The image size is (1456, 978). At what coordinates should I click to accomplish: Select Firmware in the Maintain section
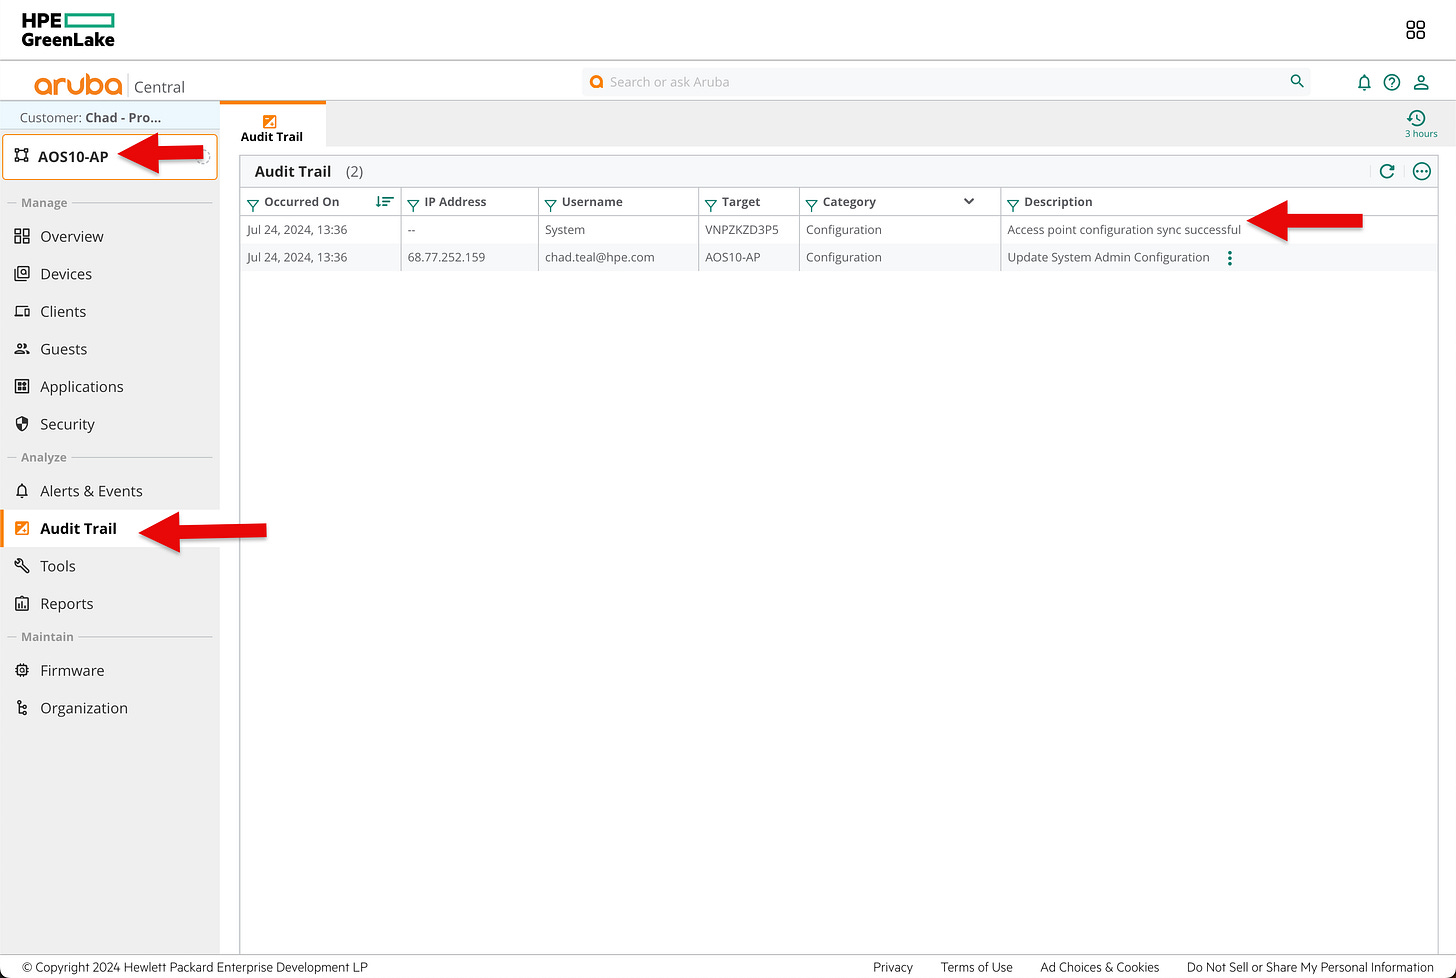tap(71, 670)
